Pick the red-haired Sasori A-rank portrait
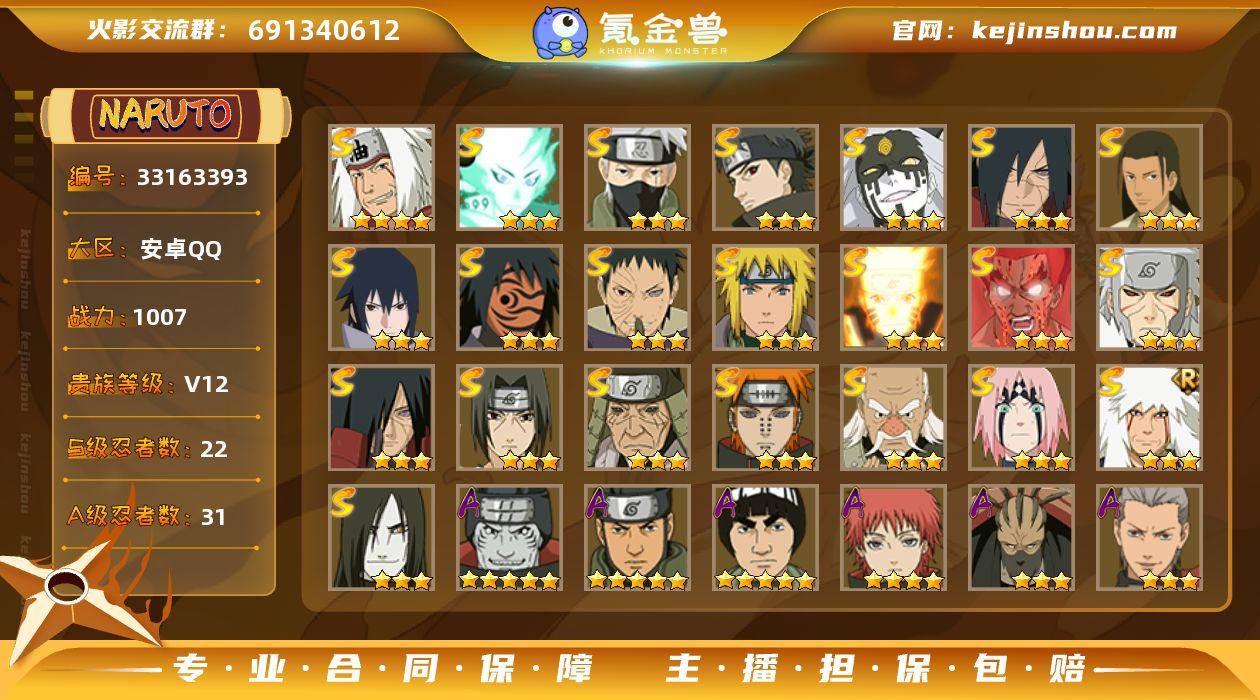The height and width of the screenshot is (700, 1260). tap(894, 537)
